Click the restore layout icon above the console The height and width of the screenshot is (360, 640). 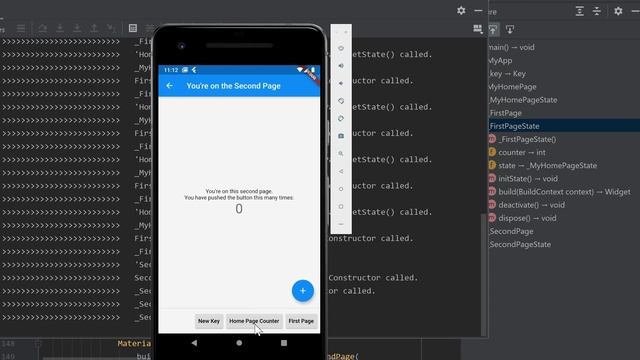[478, 29]
